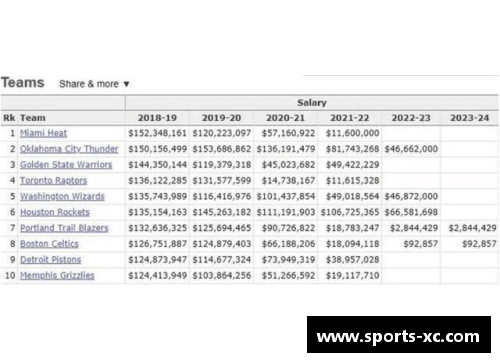Click the Houston Rockets link
The width and height of the screenshot is (500, 362).
(55, 212)
